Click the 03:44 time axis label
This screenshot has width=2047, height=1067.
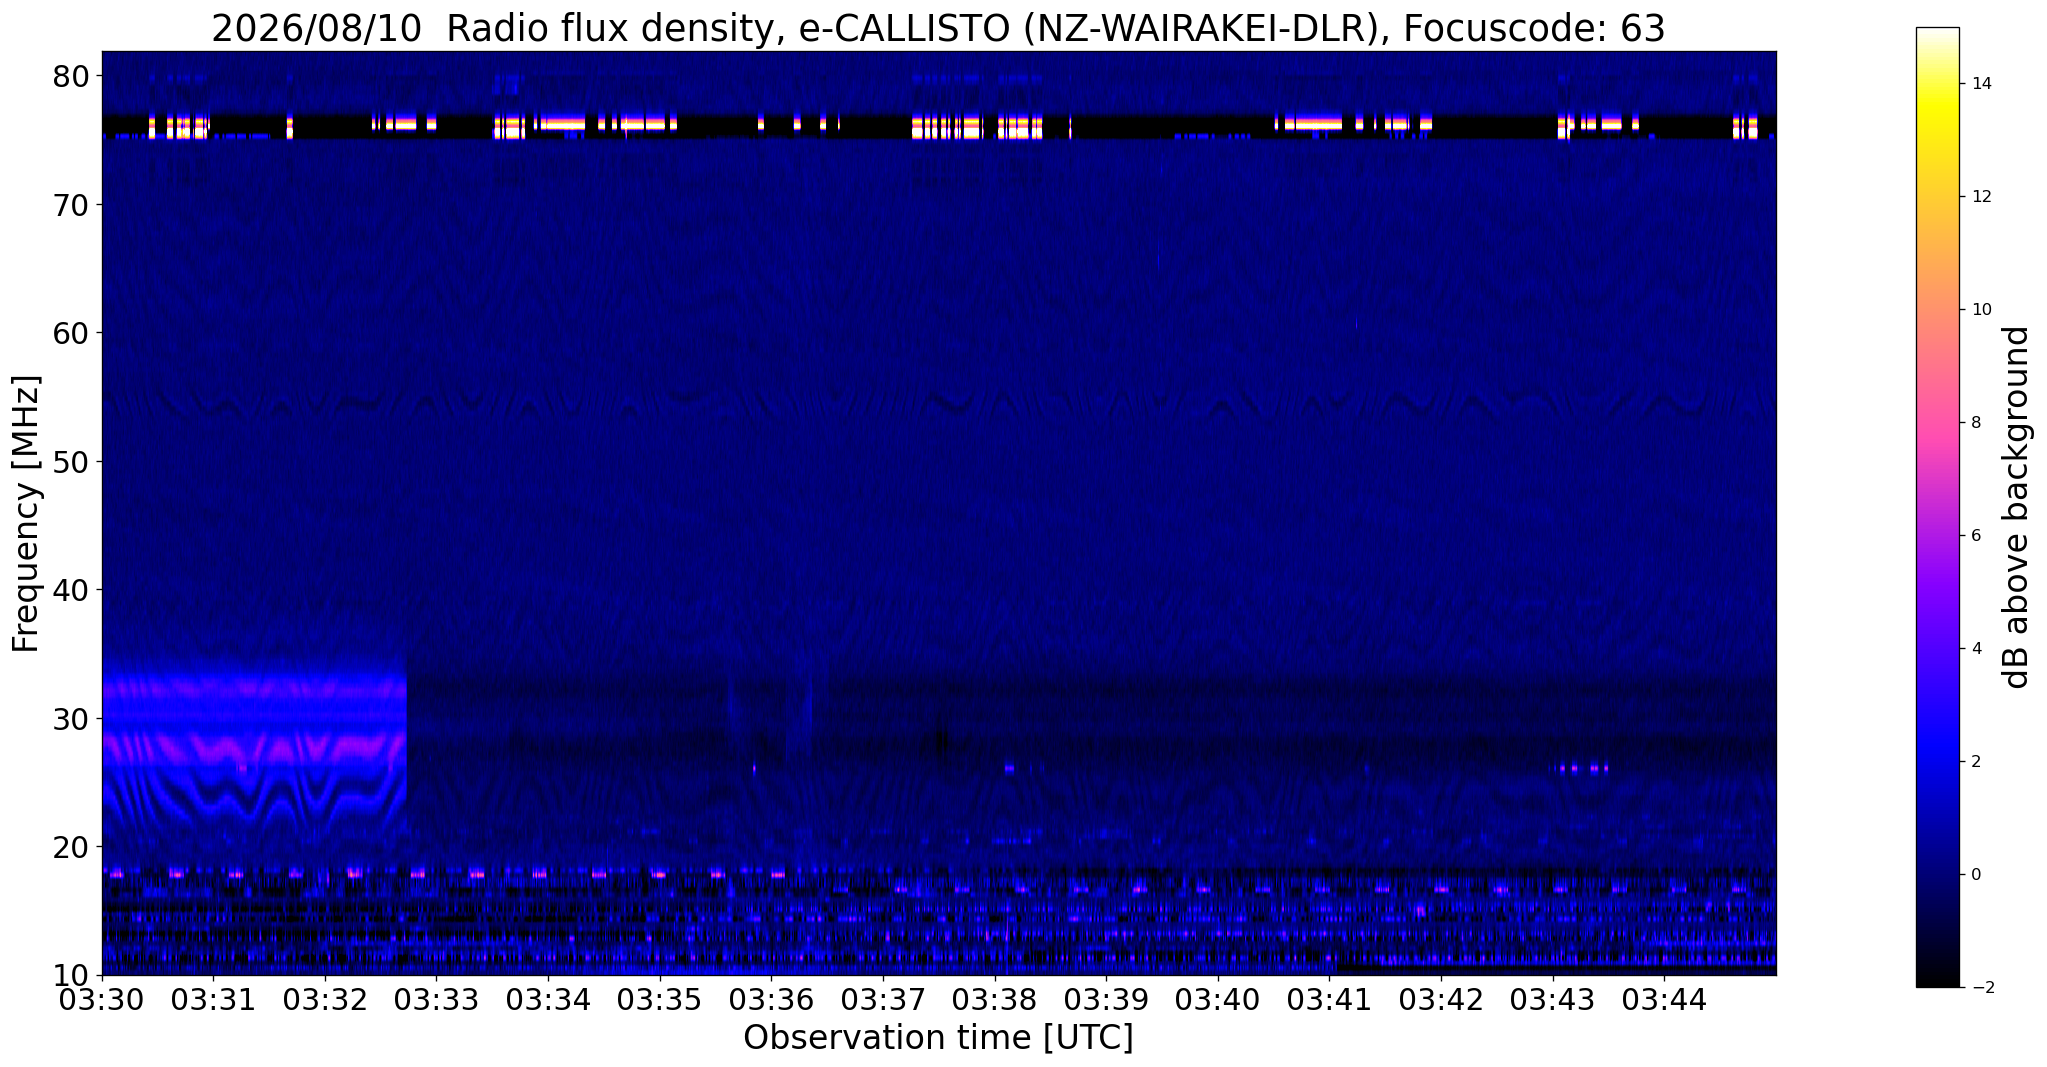1664,999
